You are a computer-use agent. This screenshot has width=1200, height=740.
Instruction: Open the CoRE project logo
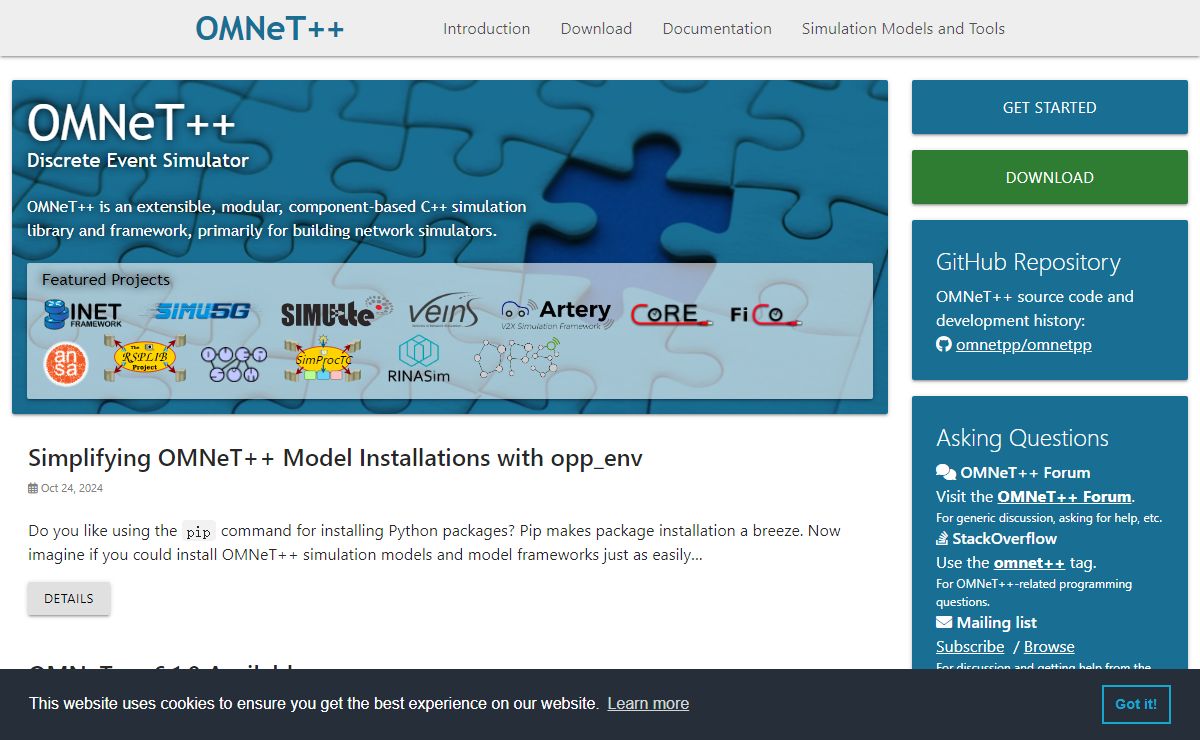[671, 314]
